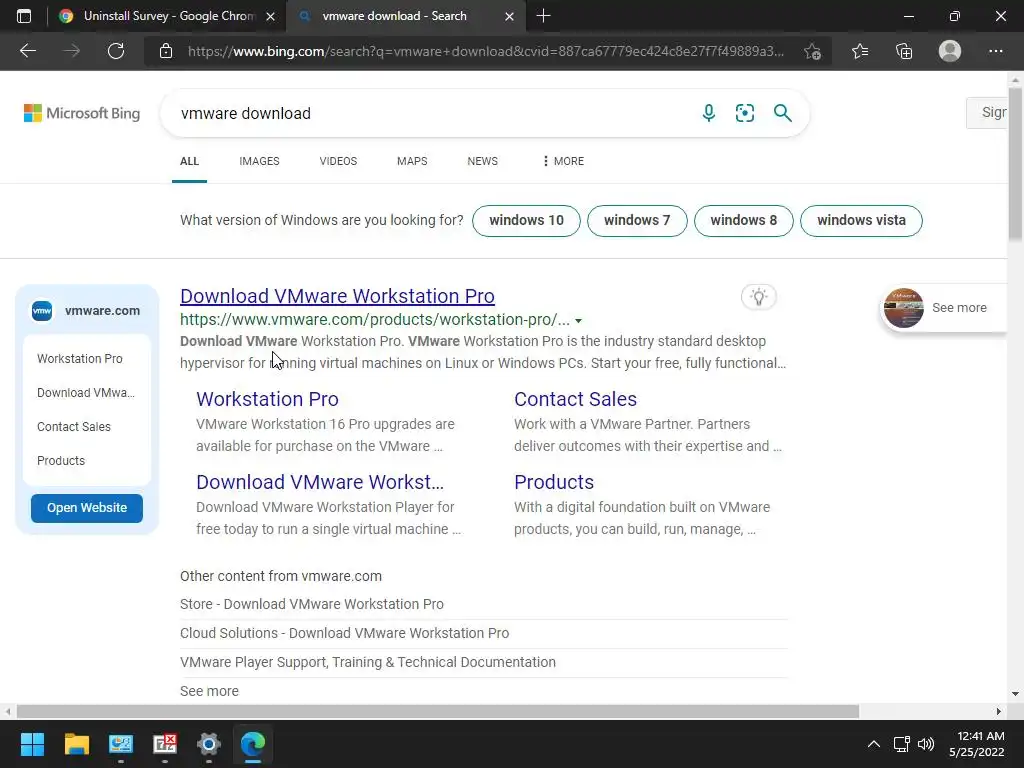
Task: Open the Contact Sales sitelink heading
Action: coord(575,399)
